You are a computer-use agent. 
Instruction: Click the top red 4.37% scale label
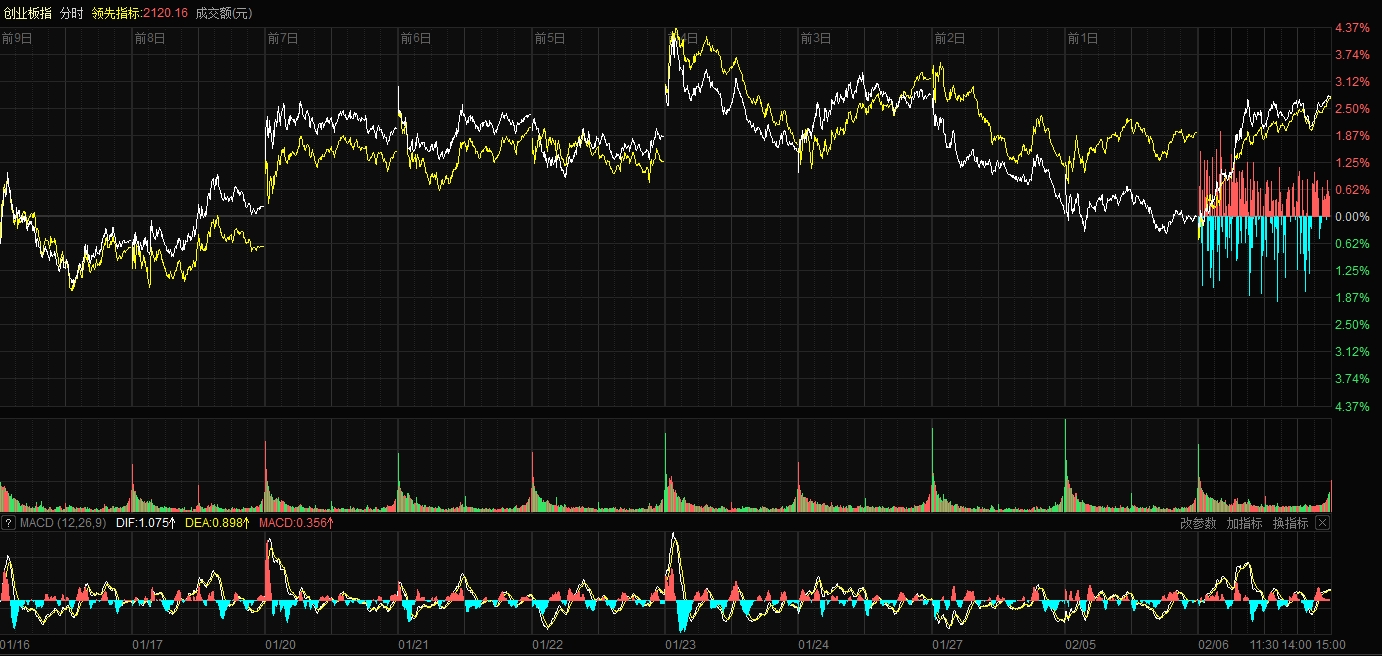coord(1351,27)
